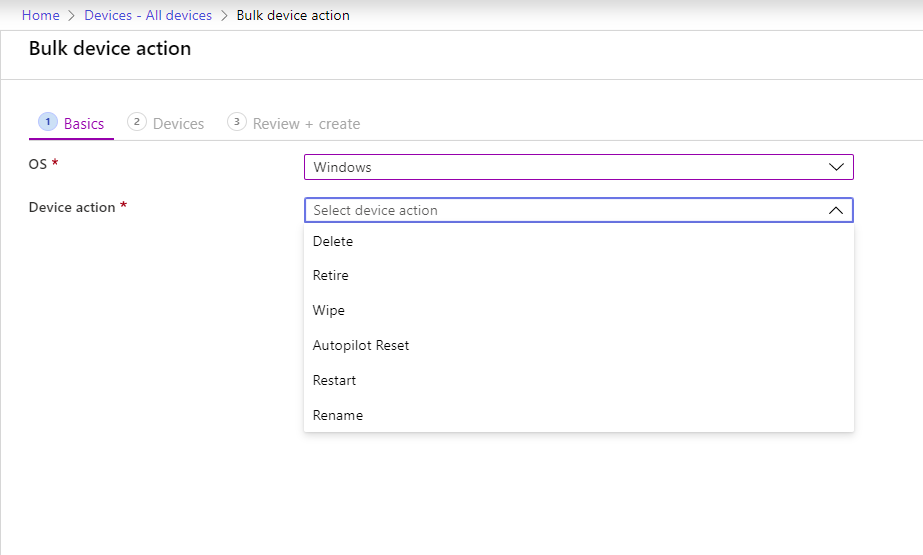The height and width of the screenshot is (555, 923).
Task: Click the step 3 circle icon
Action: tap(237, 122)
